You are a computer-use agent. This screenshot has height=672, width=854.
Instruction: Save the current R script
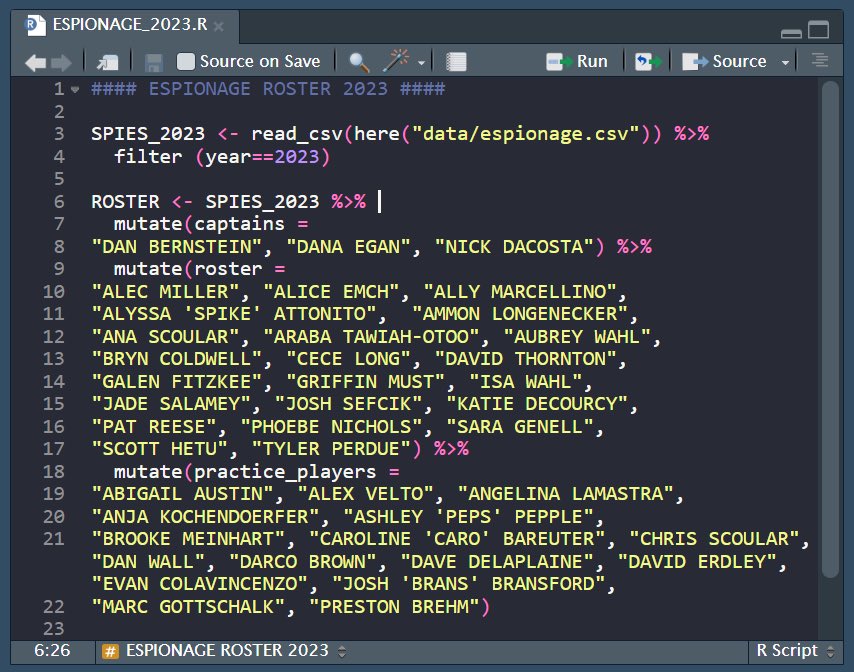coord(154,62)
